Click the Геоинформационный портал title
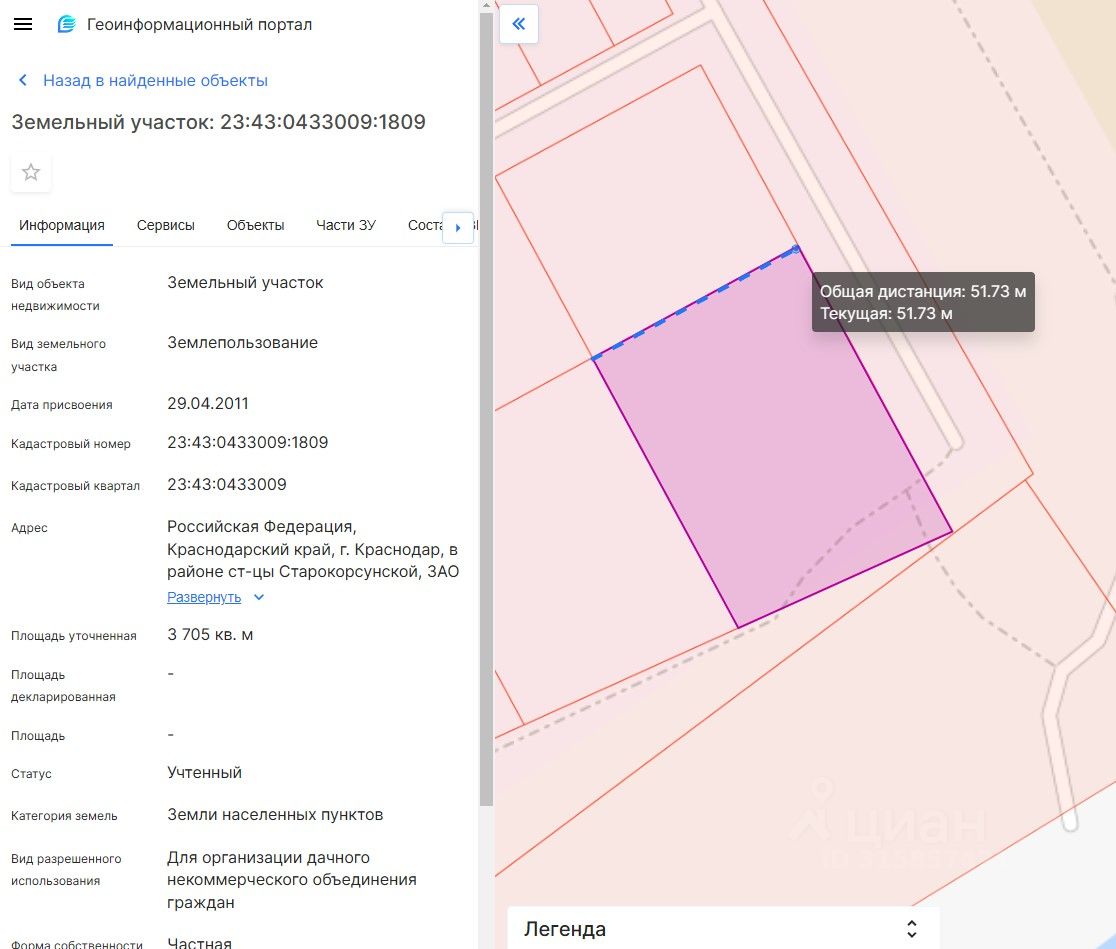The height and width of the screenshot is (949, 1116). point(199,24)
